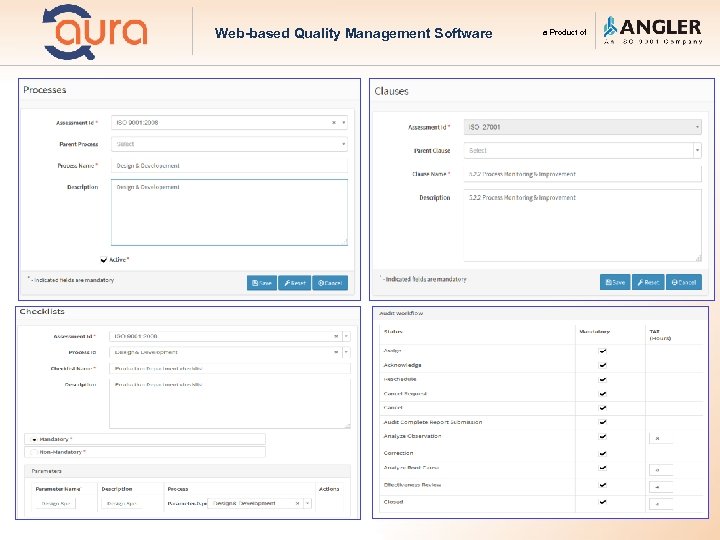
Task: Click the Description textarea in Clauses
Action: click(583, 225)
